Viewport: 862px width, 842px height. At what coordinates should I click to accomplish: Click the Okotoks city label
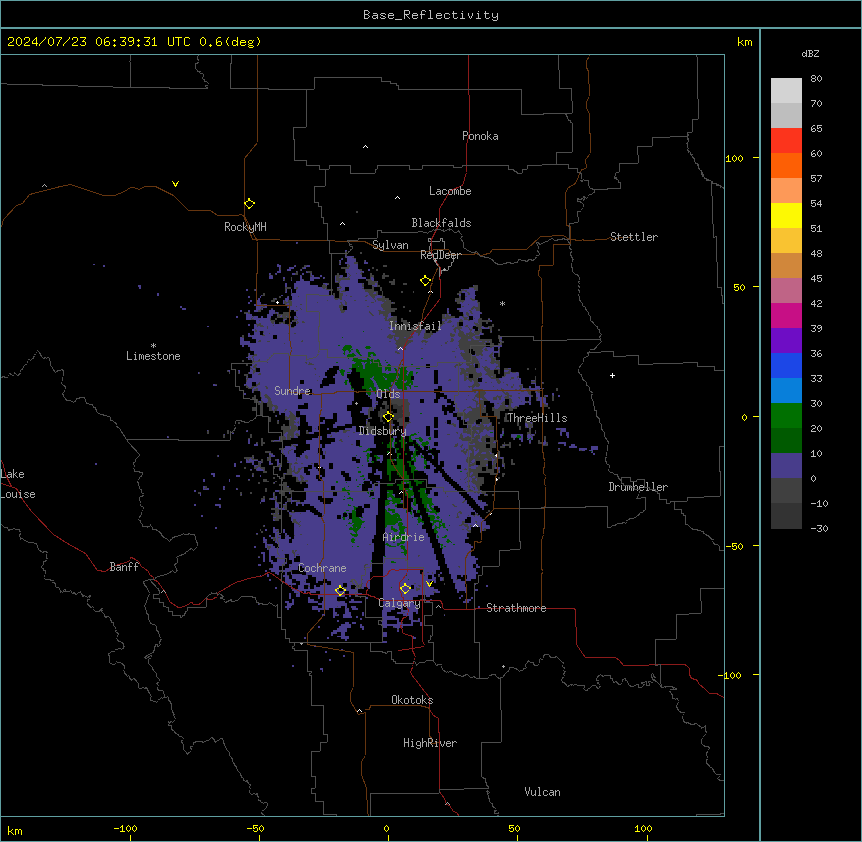(x=412, y=700)
